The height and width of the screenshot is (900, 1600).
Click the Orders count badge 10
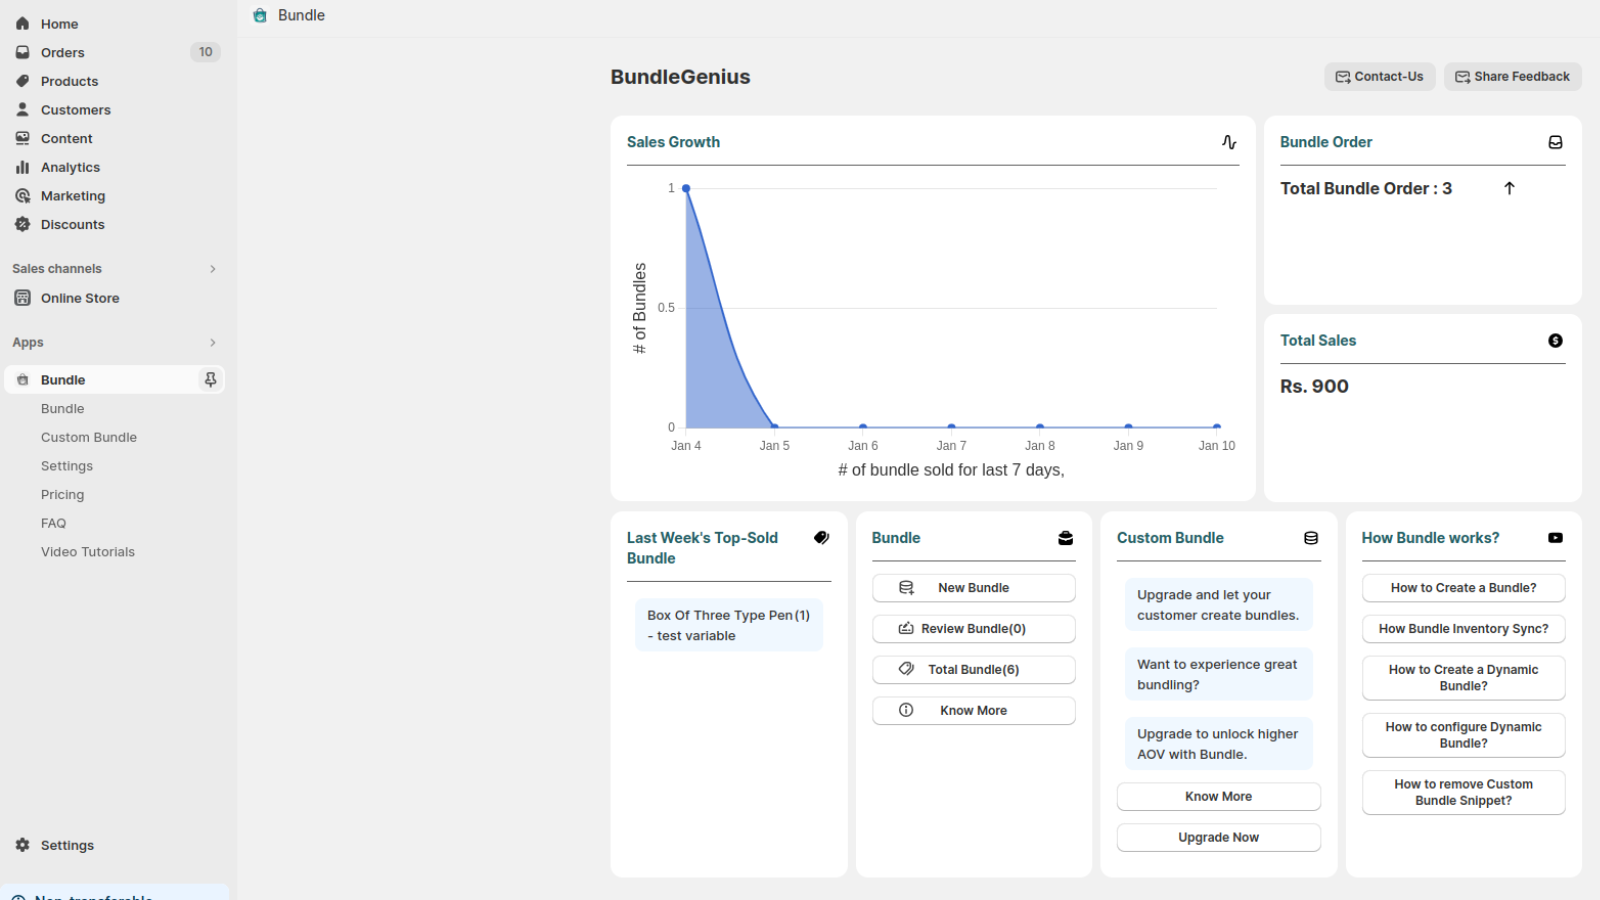[205, 52]
